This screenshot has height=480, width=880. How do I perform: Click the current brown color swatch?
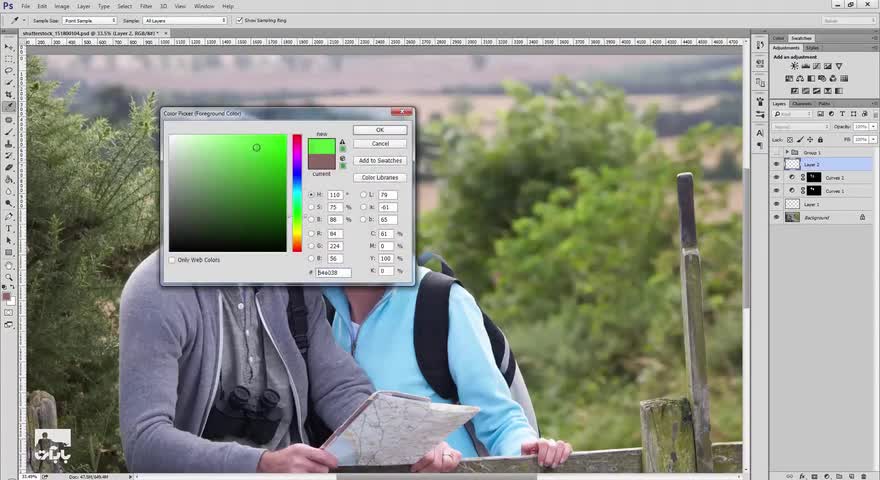pyautogui.click(x=322, y=162)
